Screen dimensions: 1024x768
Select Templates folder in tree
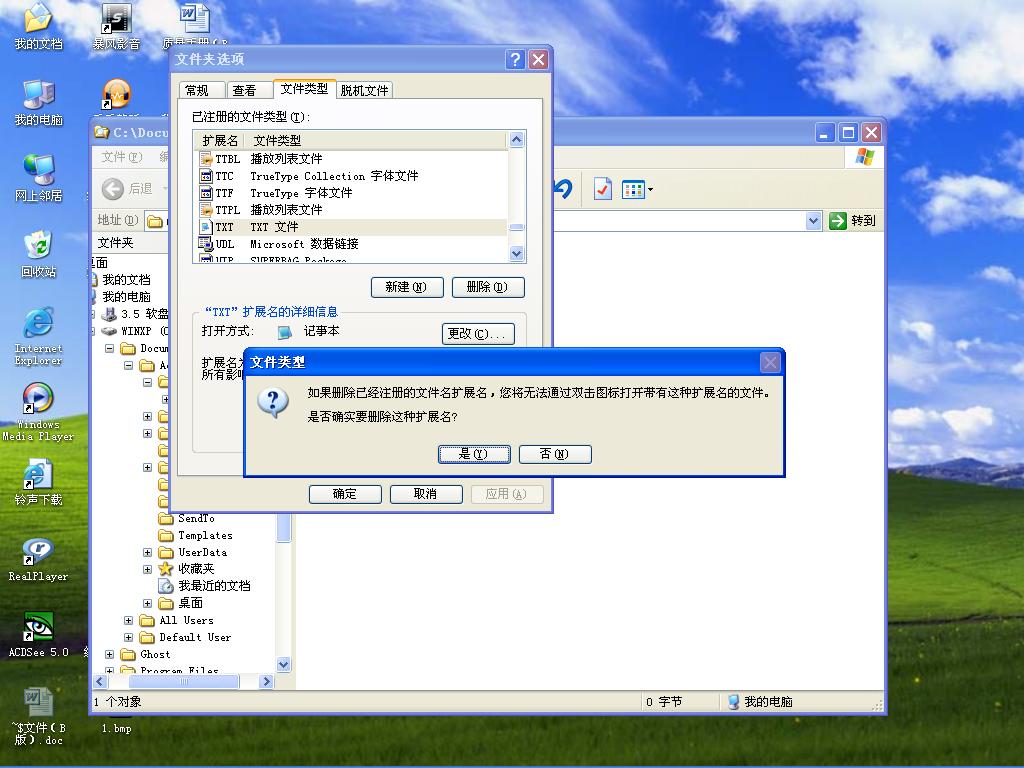pyautogui.click(x=195, y=535)
